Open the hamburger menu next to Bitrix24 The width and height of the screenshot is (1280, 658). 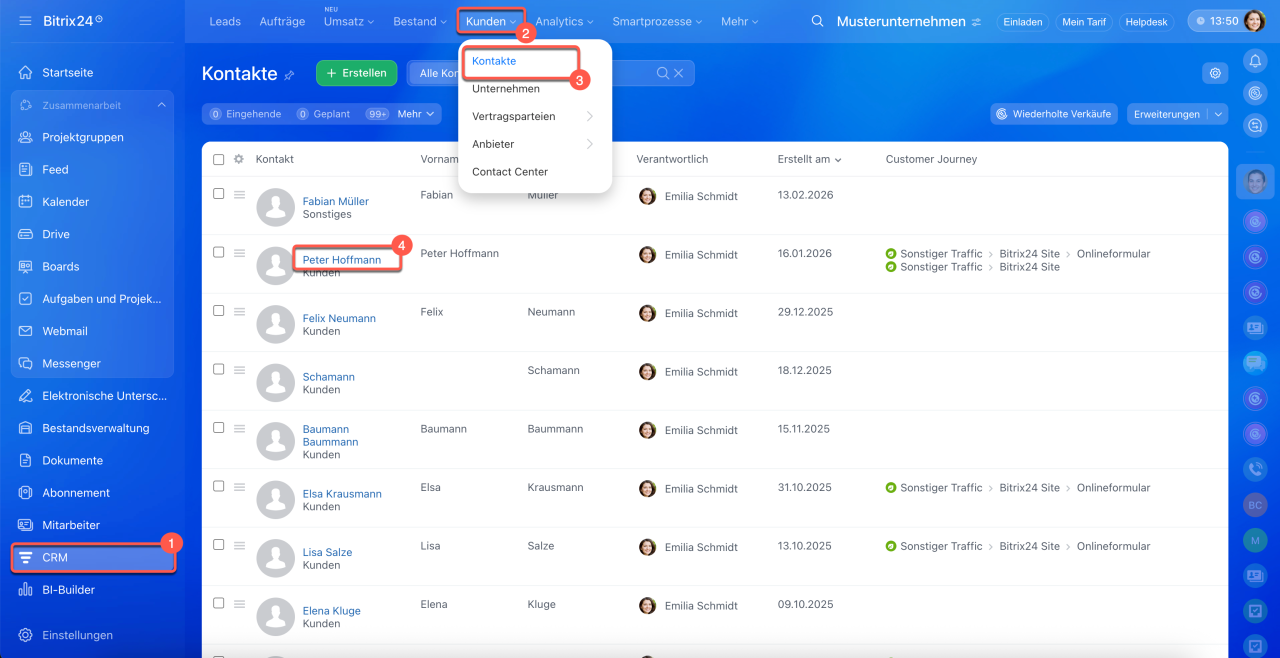tap(25, 21)
